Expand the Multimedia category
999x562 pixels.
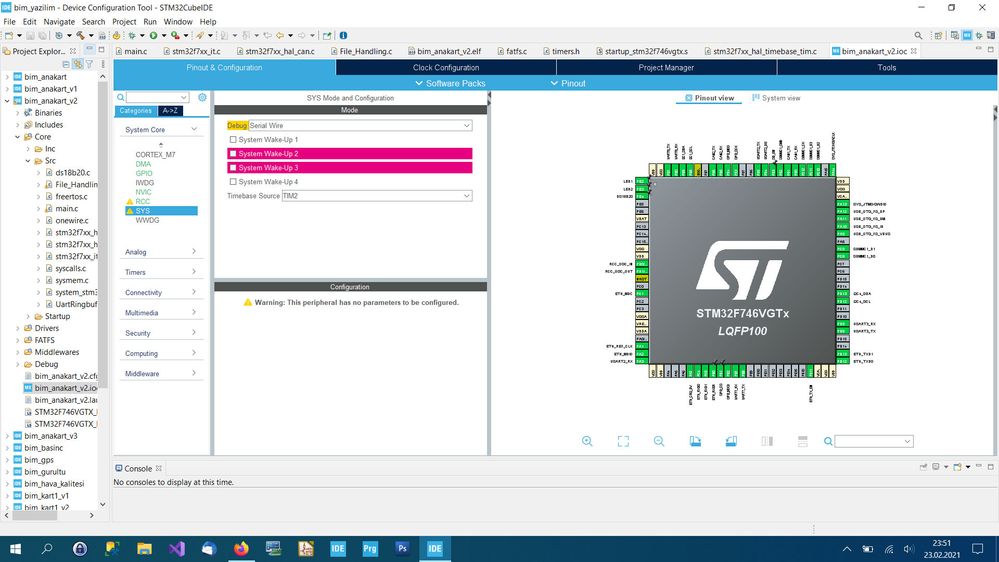[x=161, y=313]
